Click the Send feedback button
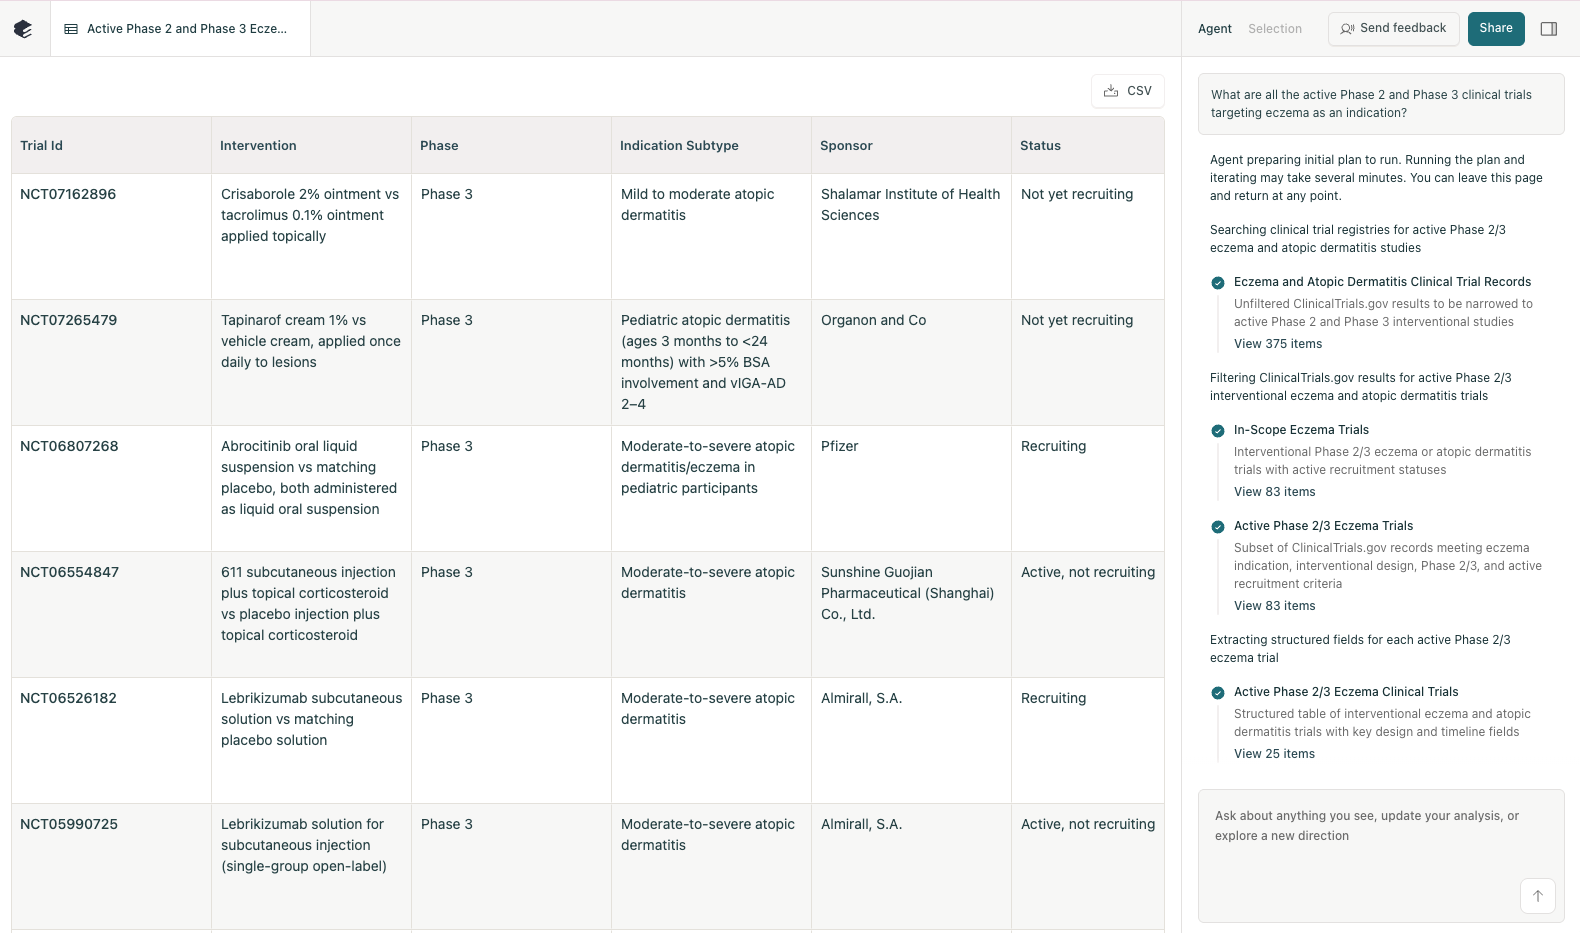Image resolution: width=1580 pixels, height=933 pixels. point(1393,29)
